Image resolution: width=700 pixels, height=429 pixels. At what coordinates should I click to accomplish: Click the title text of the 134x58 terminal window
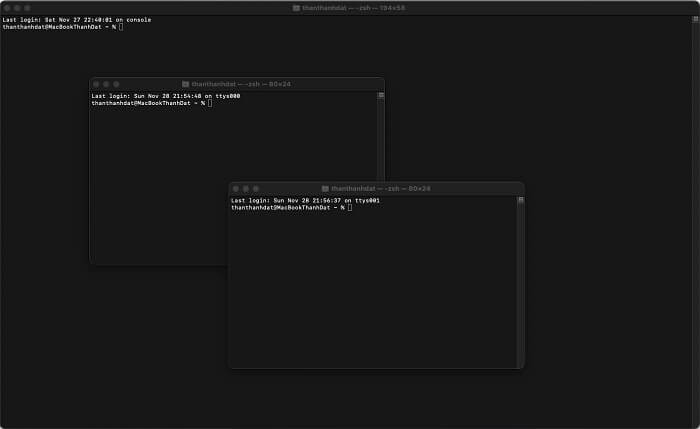point(354,8)
